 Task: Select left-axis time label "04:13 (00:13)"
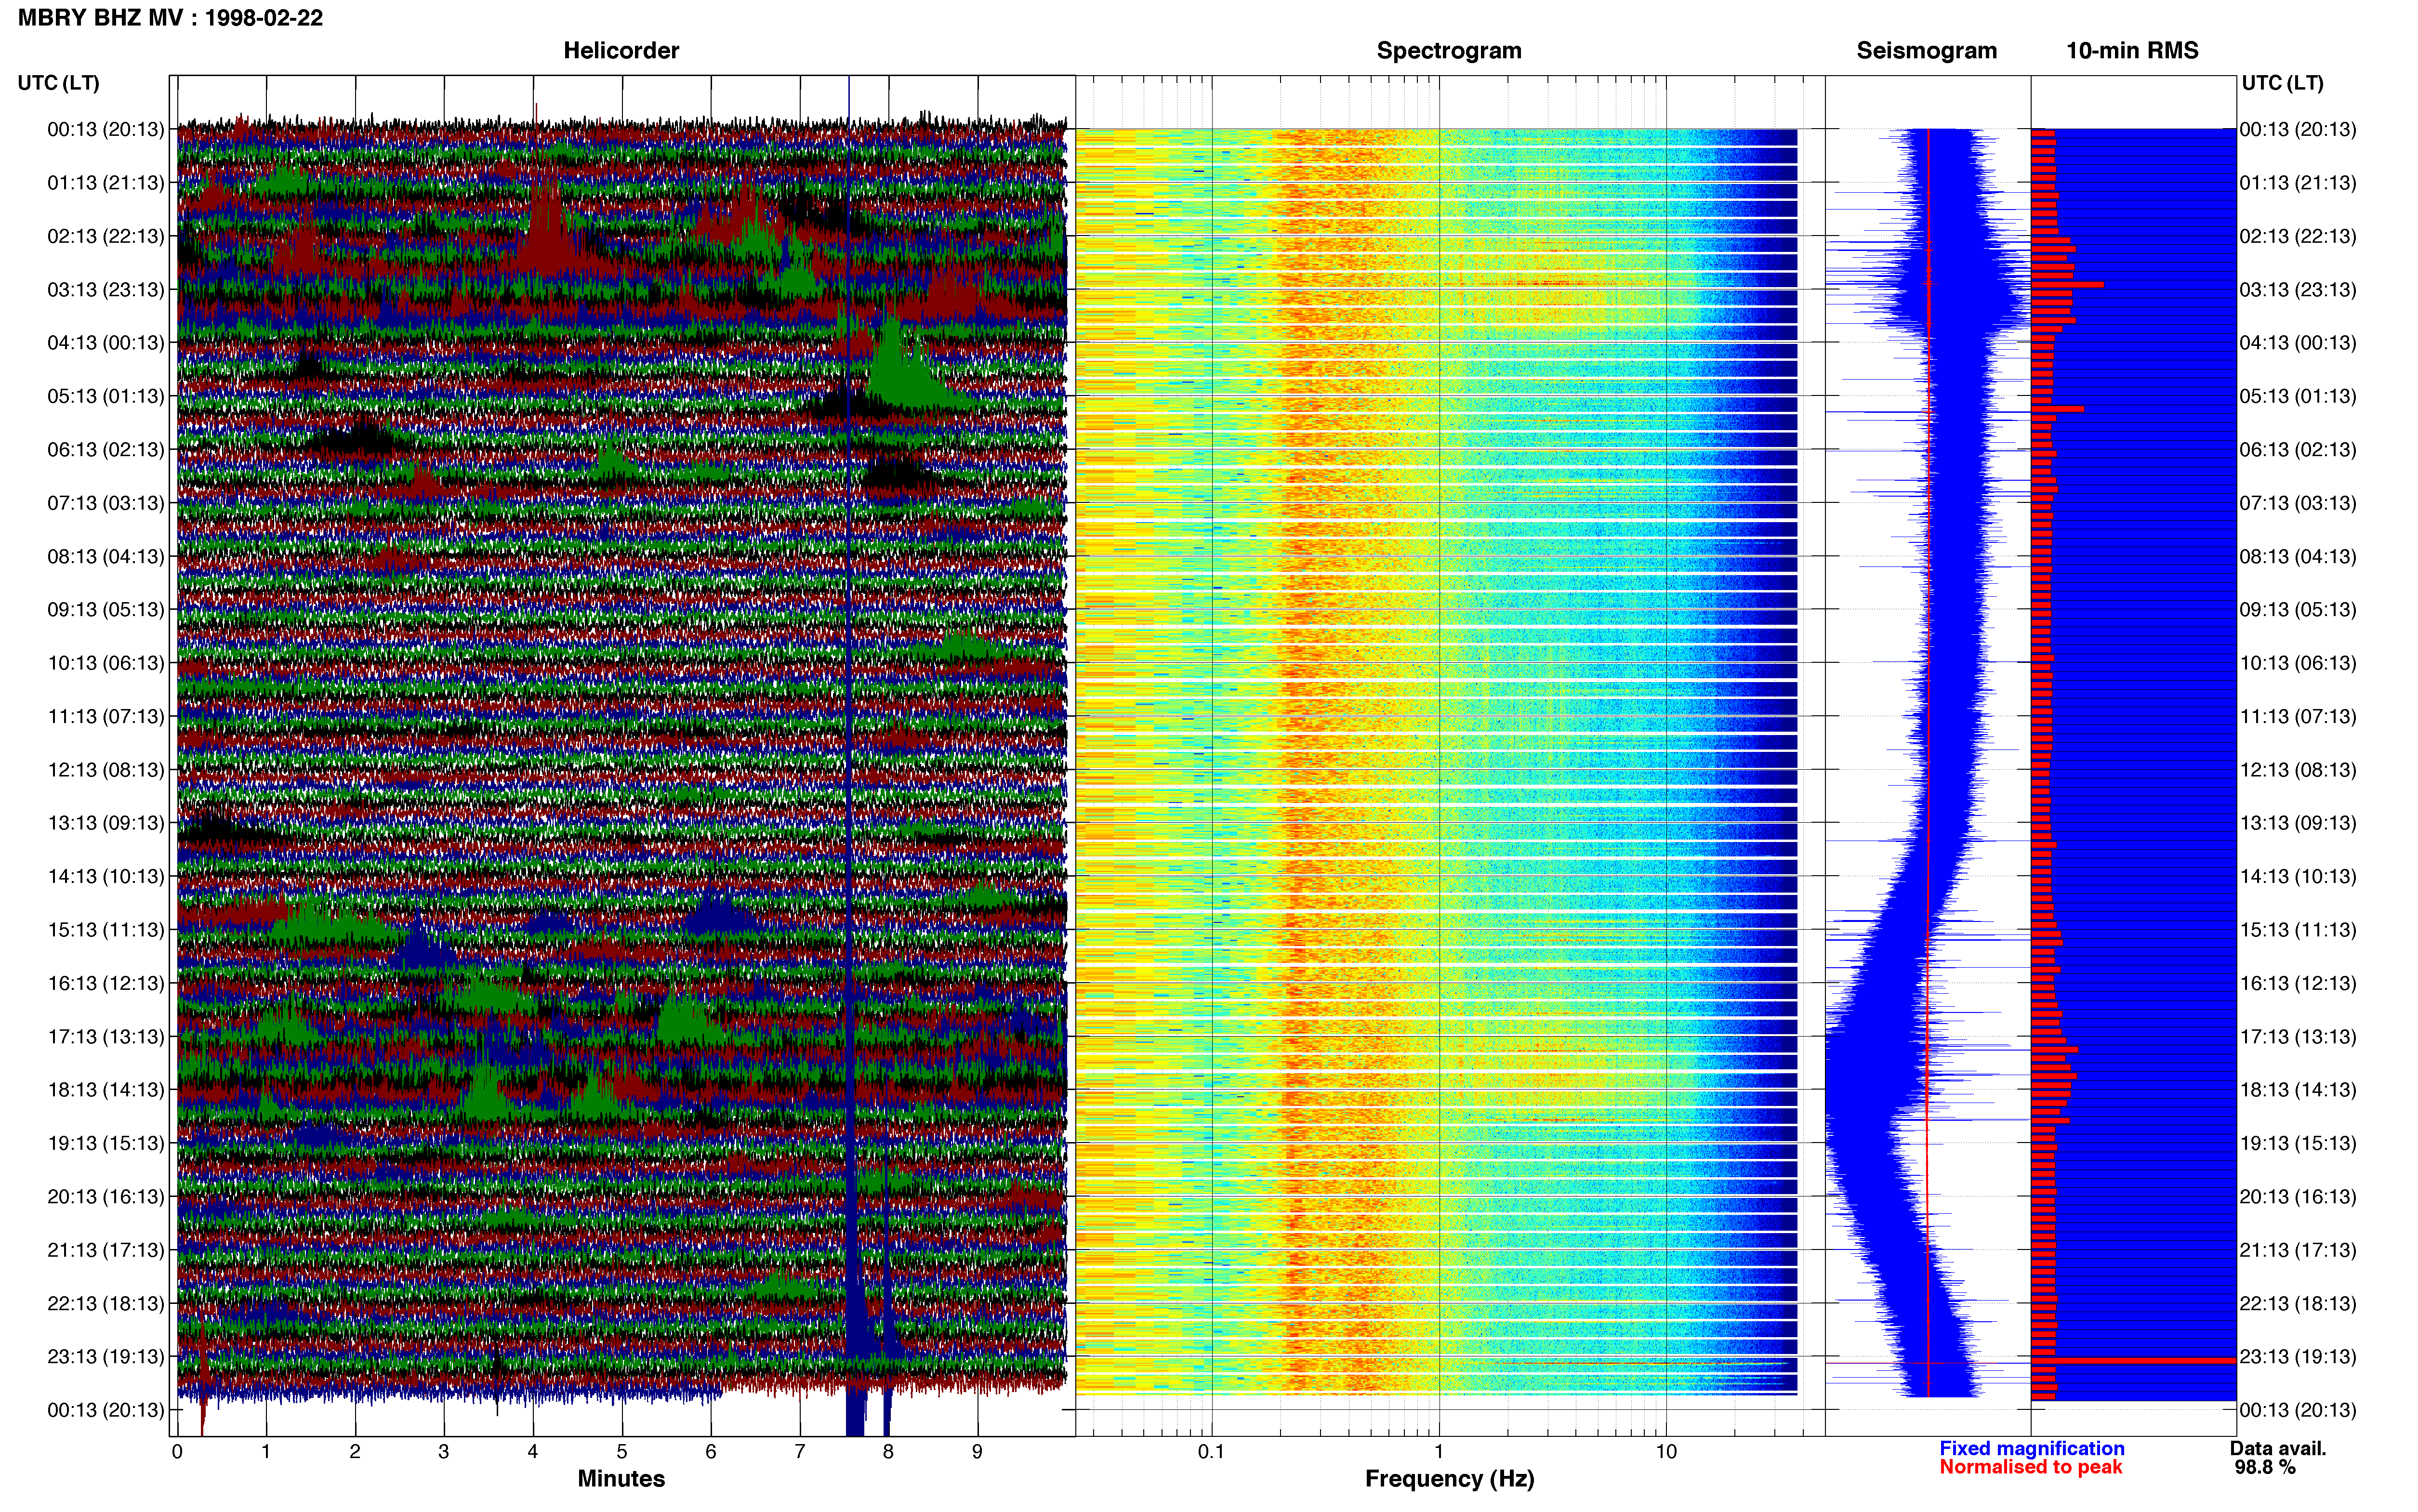point(105,342)
